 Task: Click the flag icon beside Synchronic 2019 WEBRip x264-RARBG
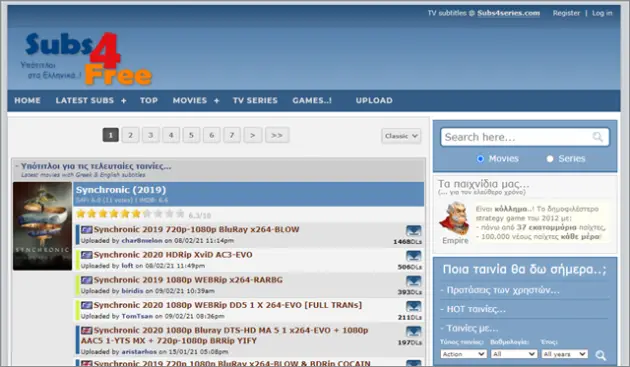point(86,280)
